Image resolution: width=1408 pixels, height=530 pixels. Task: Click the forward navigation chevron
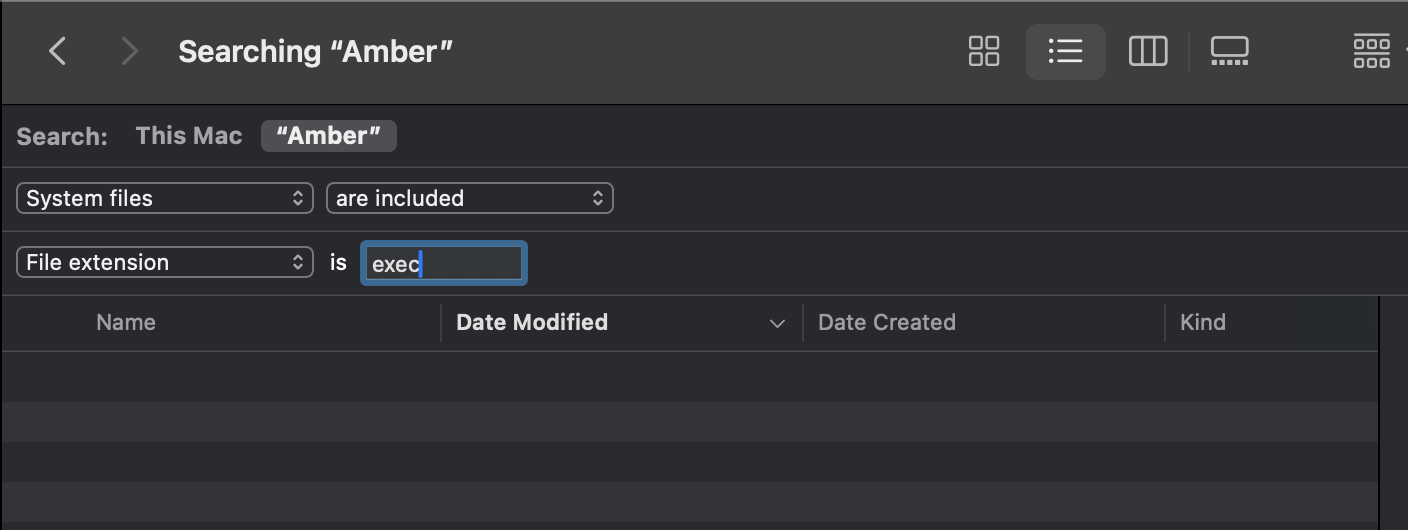[x=128, y=51]
